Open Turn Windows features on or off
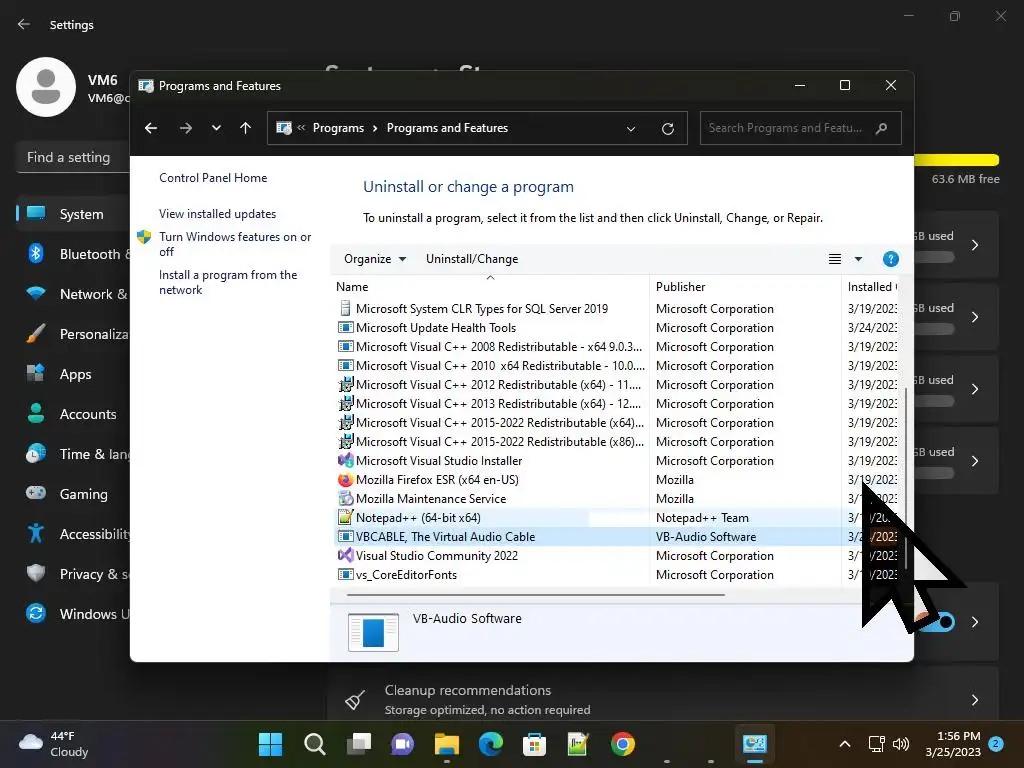Screen dimensions: 1024x768 click(x=235, y=244)
